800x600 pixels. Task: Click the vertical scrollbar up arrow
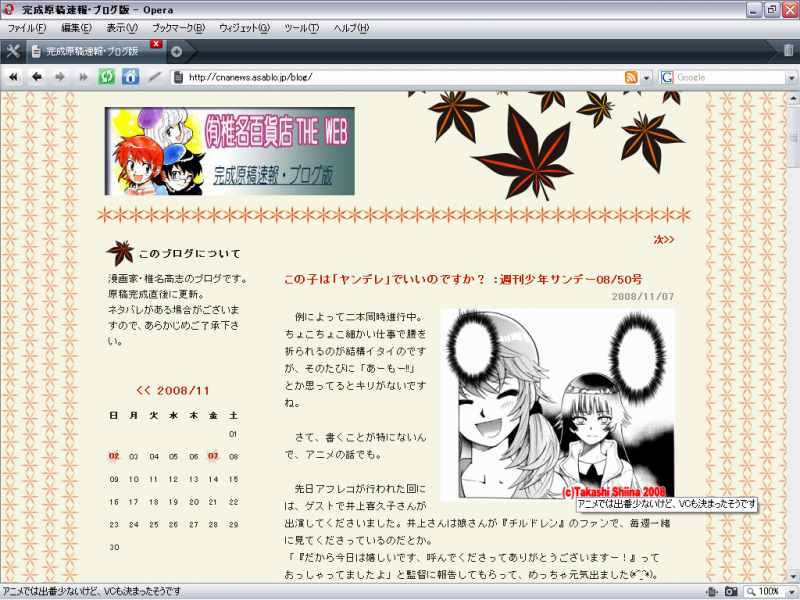[794, 97]
